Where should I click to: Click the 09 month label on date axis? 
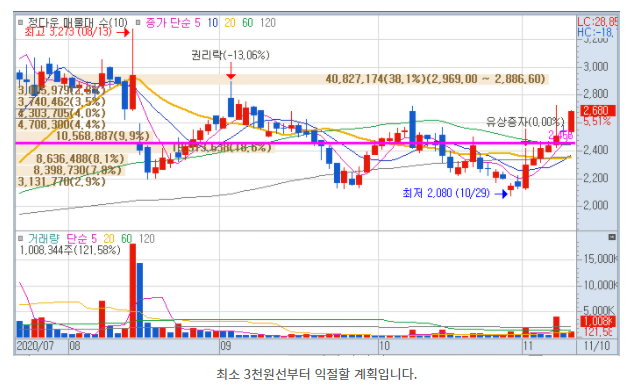[225, 347]
